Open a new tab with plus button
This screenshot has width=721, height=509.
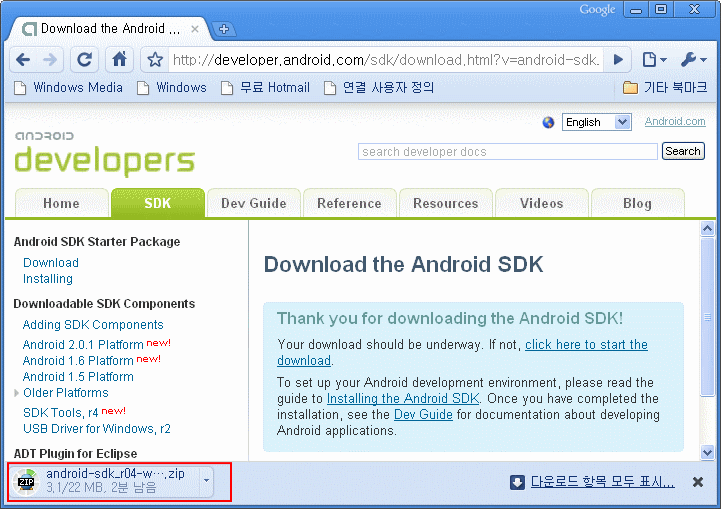point(224,29)
